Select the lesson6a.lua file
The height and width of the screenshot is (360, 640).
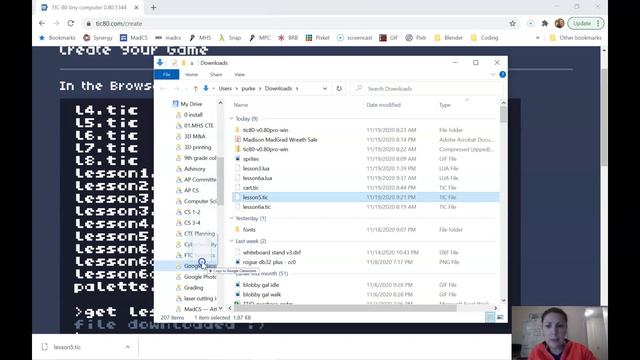(365, 178)
